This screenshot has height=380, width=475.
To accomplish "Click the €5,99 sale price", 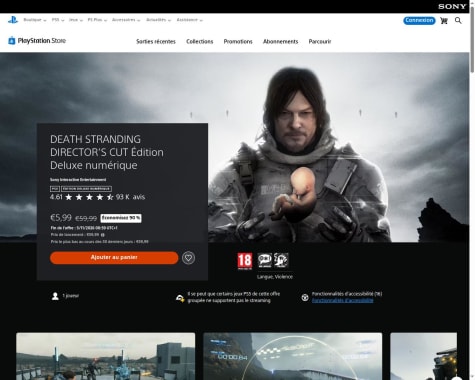I will pyautogui.click(x=61, y=218).
